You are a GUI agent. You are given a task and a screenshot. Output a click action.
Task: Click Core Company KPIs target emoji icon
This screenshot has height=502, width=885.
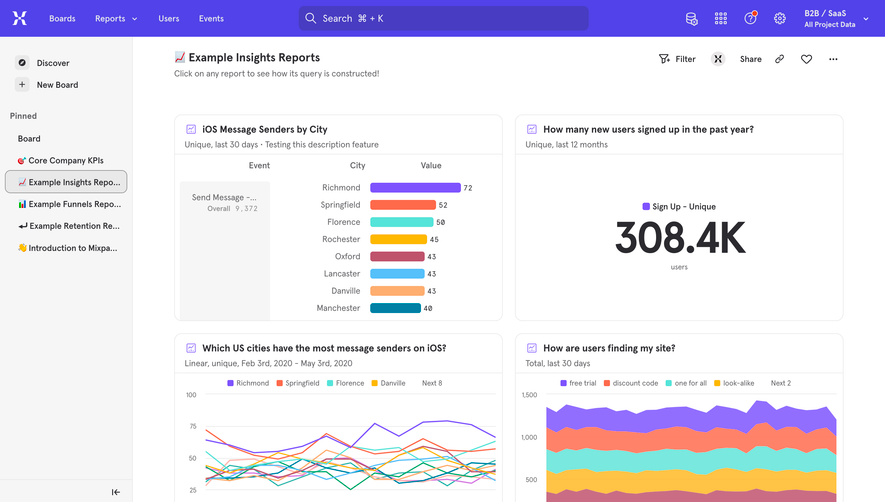click(22, 160)
